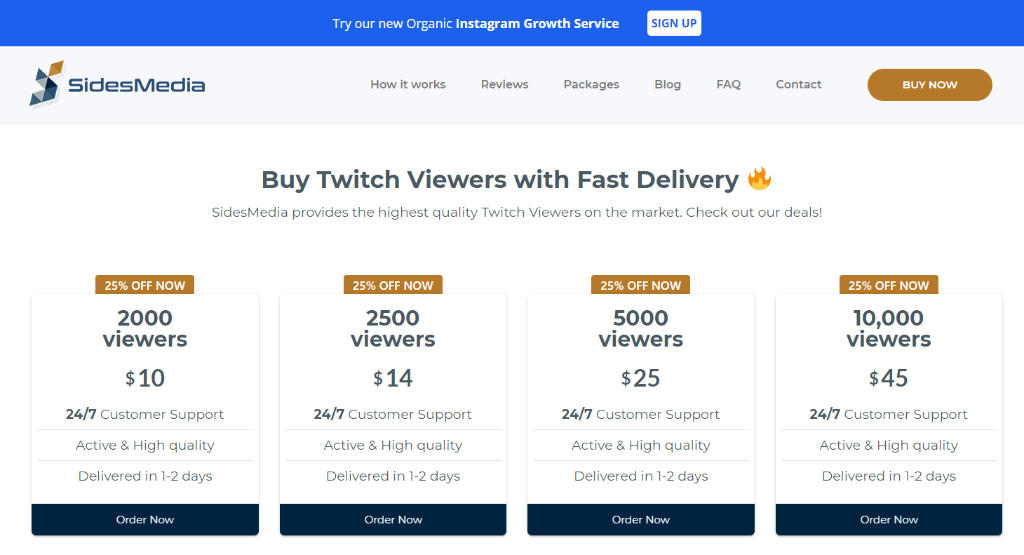
Task: Order the 2500 viewers package
Action: click(393, 520)
